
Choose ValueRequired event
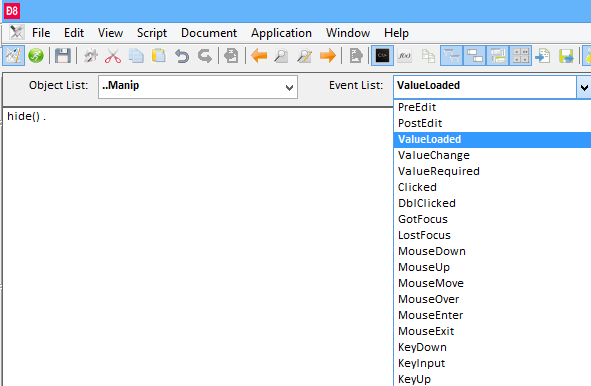coord(492,171)
